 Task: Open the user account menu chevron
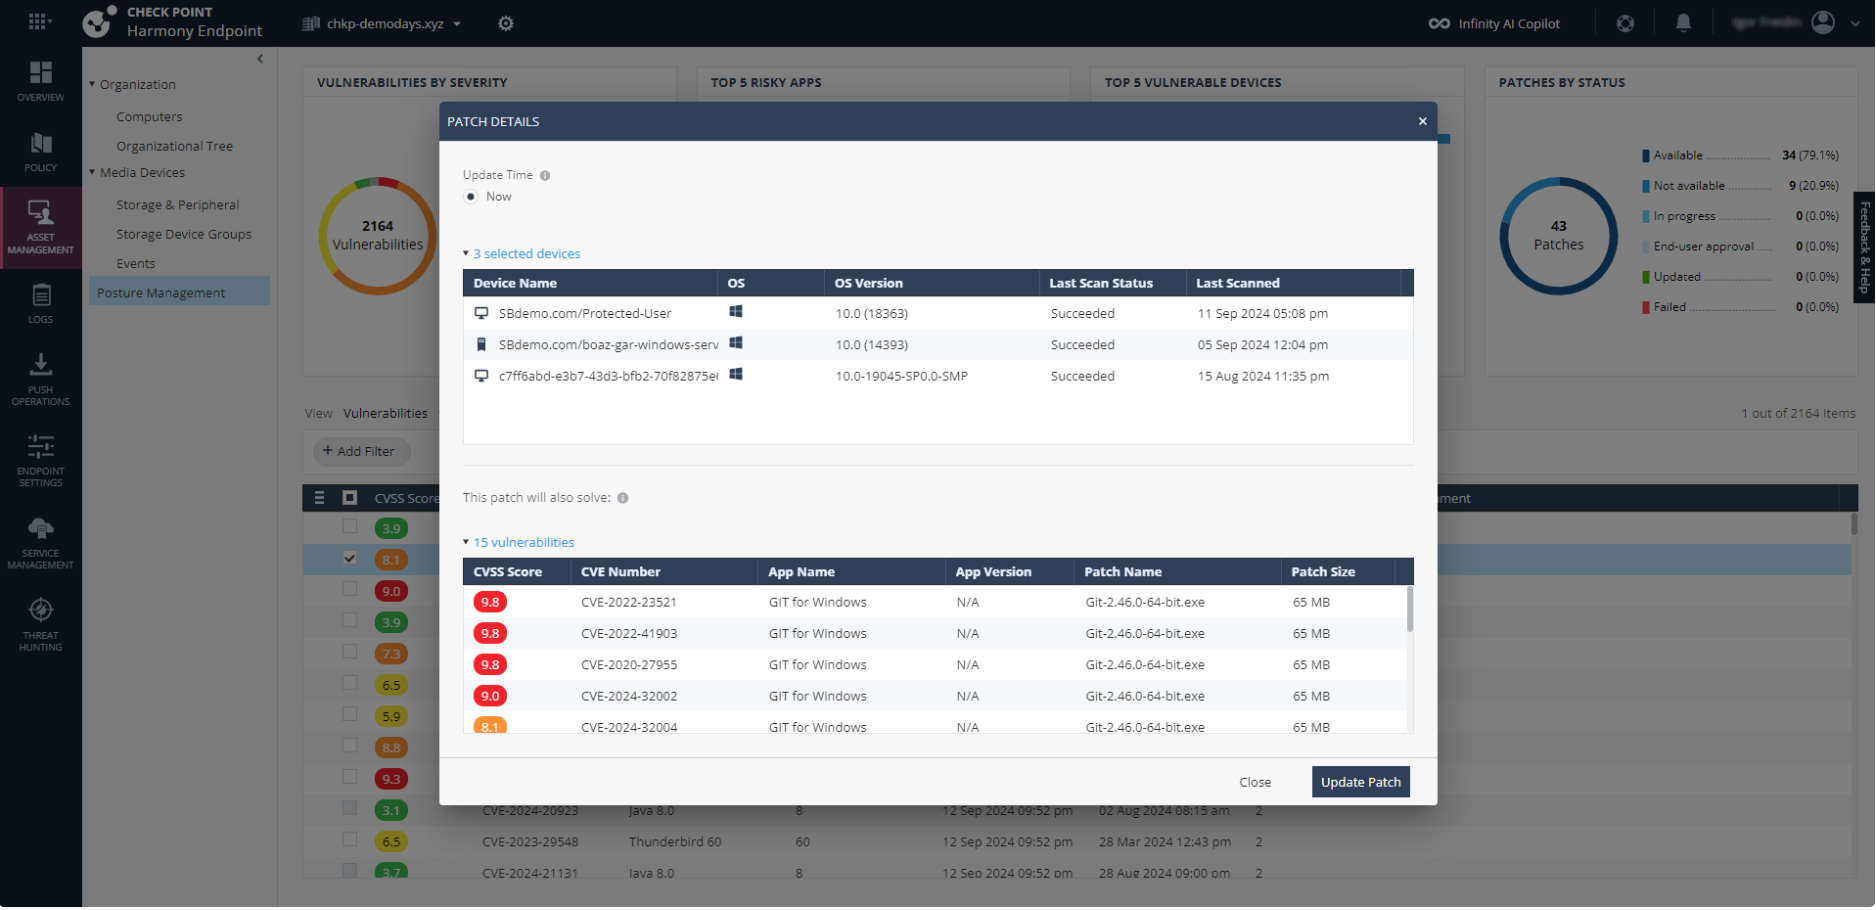[x=1855, y=23]
